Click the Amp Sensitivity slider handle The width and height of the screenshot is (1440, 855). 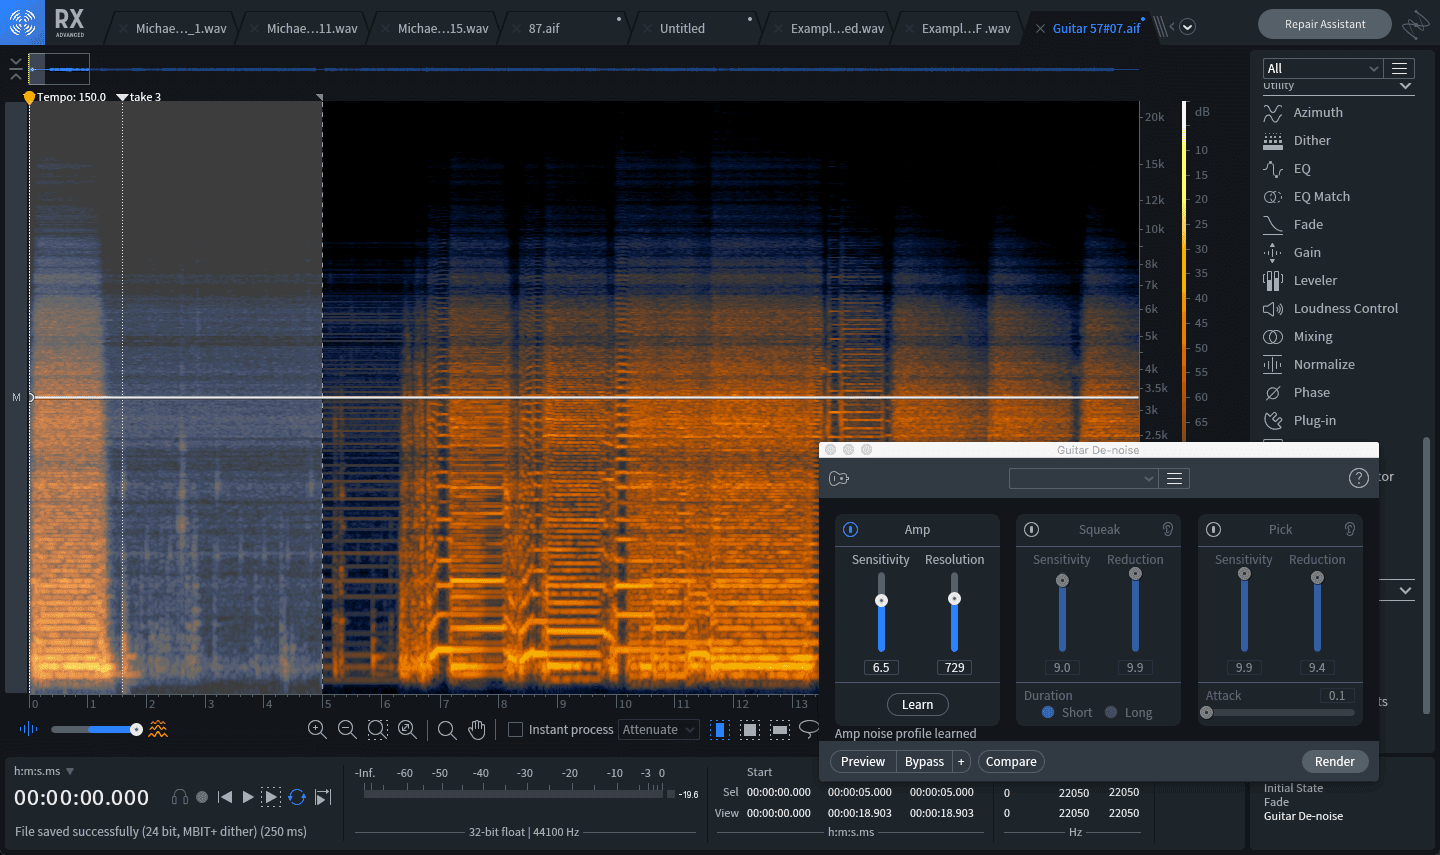point(881,601)
